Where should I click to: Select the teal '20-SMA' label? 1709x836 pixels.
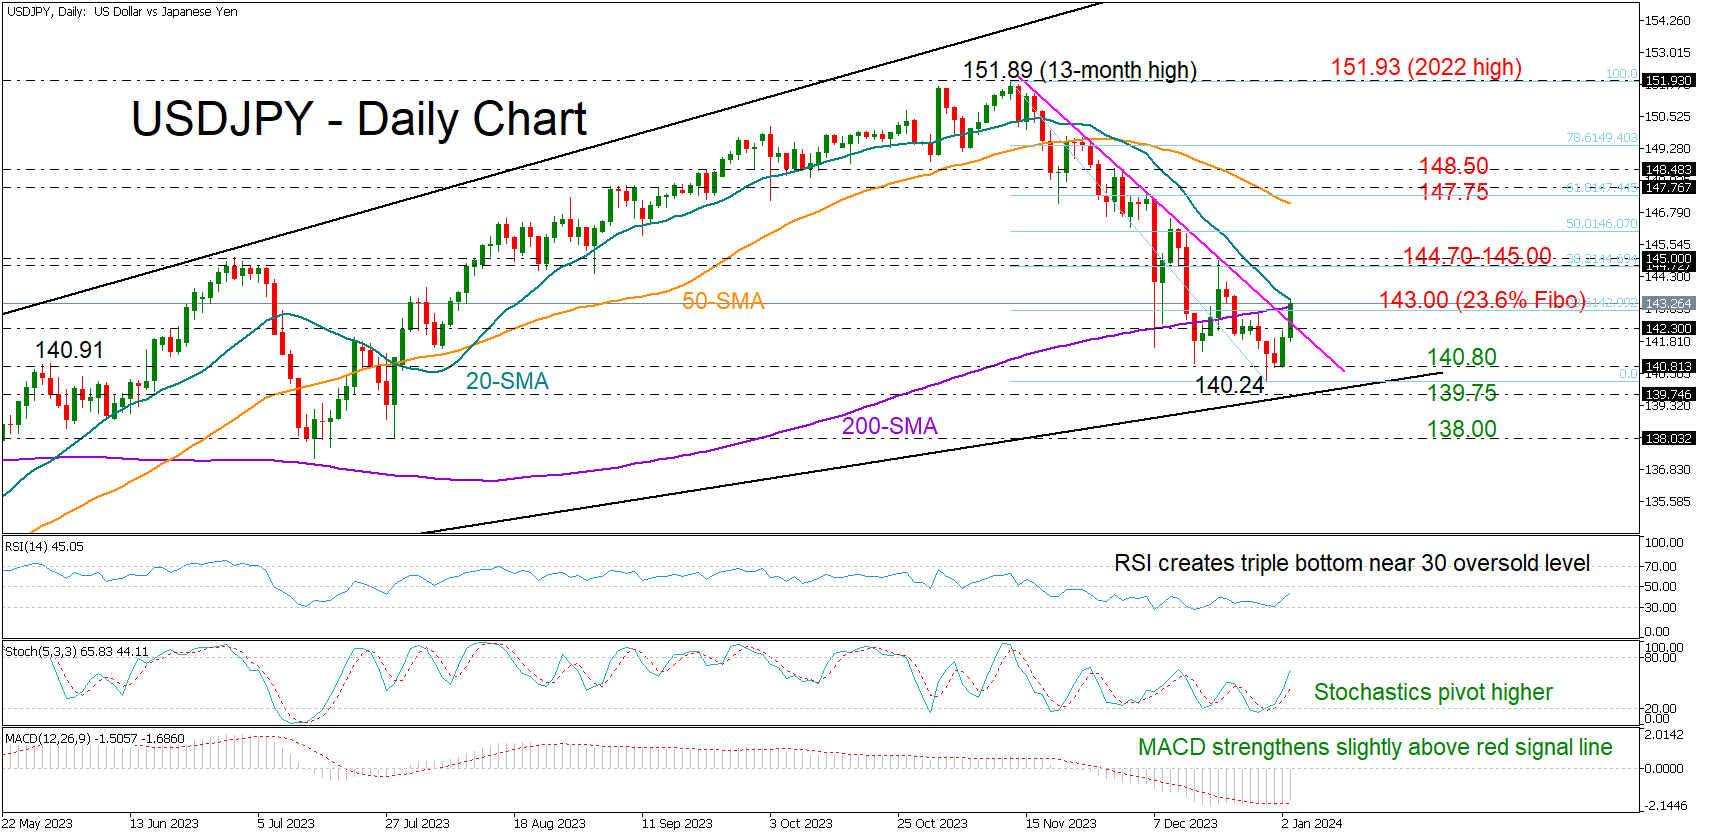coord(507,381)
